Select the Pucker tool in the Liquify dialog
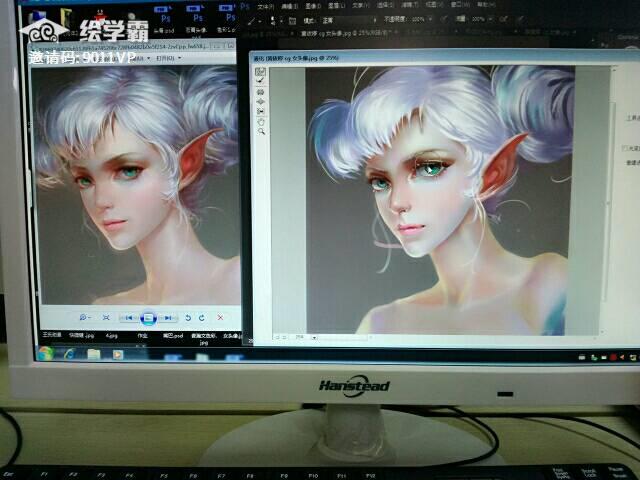 (x=260, y=92)
